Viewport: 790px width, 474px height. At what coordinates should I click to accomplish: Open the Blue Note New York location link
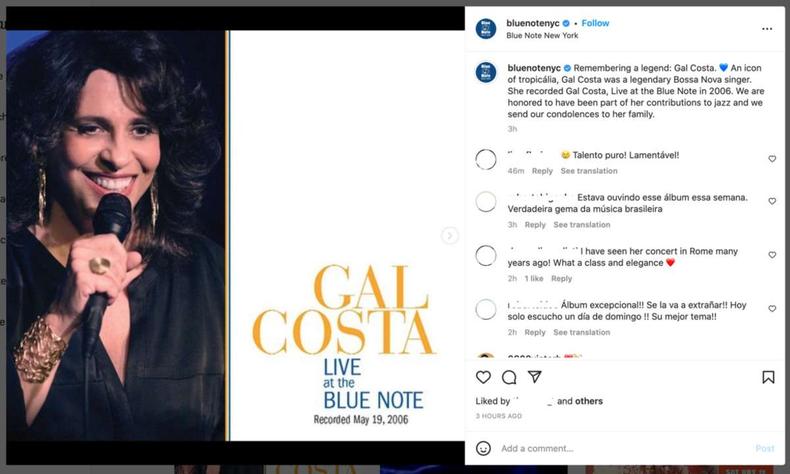[x=542, y=35]
